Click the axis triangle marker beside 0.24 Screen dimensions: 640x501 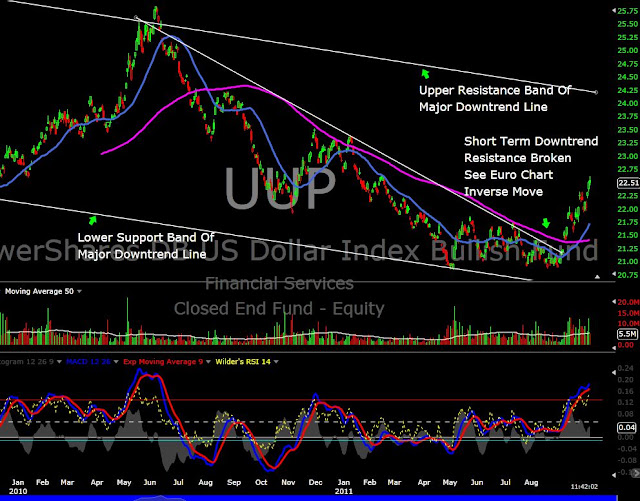click(x=614, y=372)
